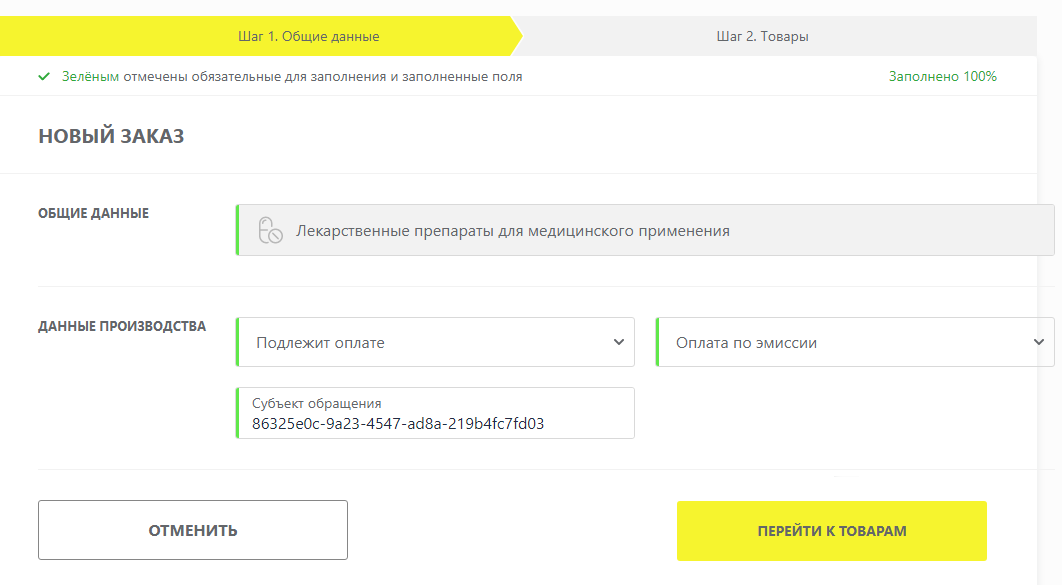Expand the chevron on the payment status selector
The image size is (1062, 585).
click(620, 341)
